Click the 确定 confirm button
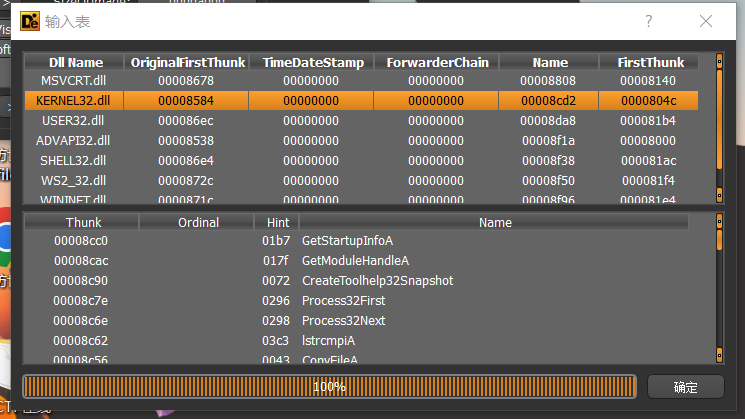Screen dimensions: 745x419 686,387
